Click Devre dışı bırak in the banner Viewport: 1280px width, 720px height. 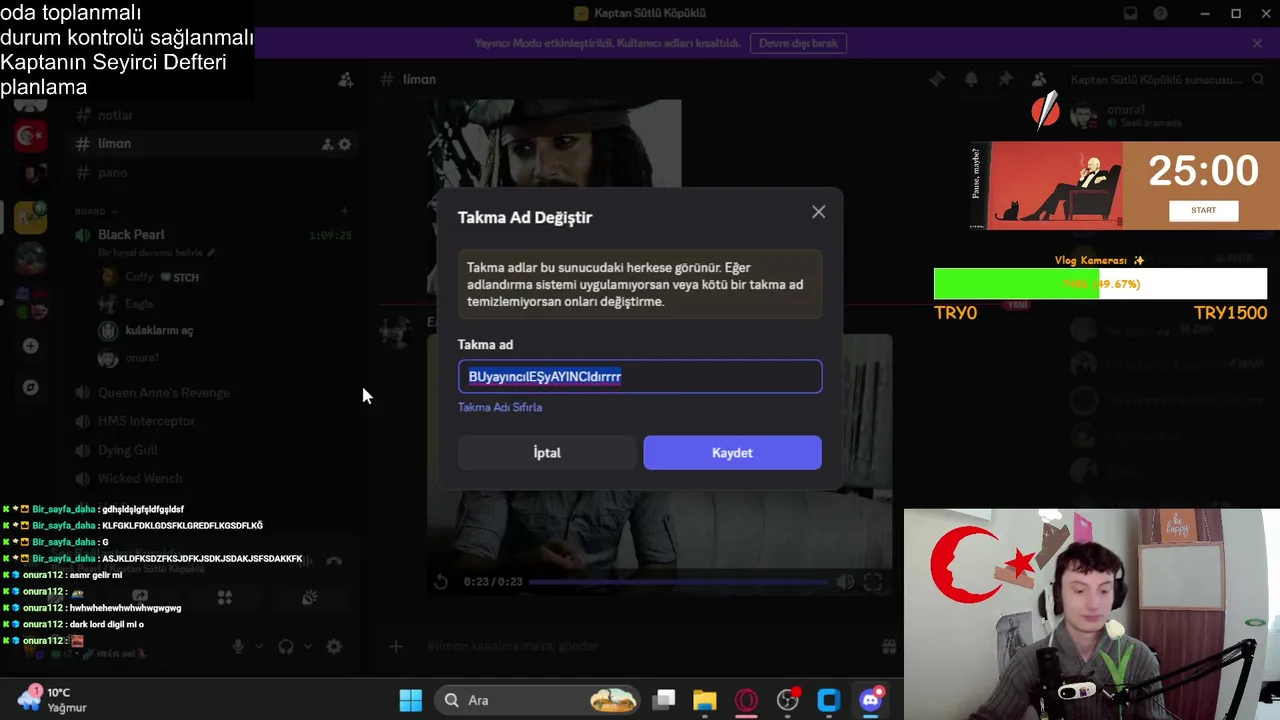[x=798, y=43]
